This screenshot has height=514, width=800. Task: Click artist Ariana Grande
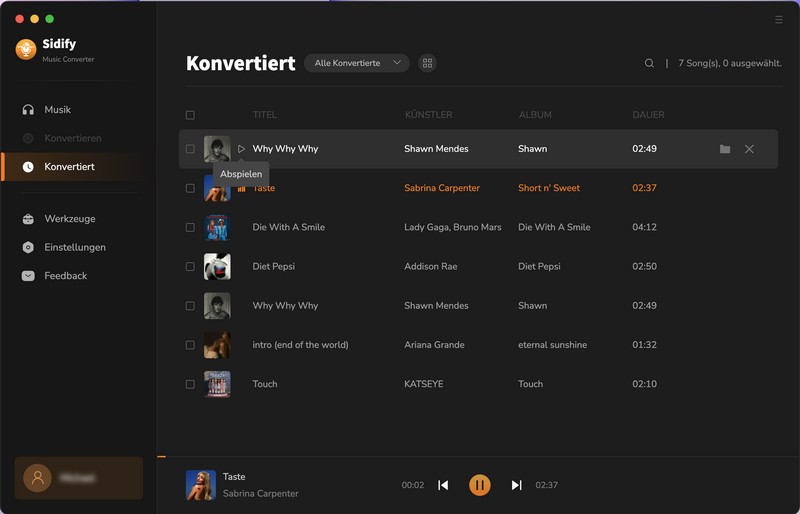pos(434,345)
